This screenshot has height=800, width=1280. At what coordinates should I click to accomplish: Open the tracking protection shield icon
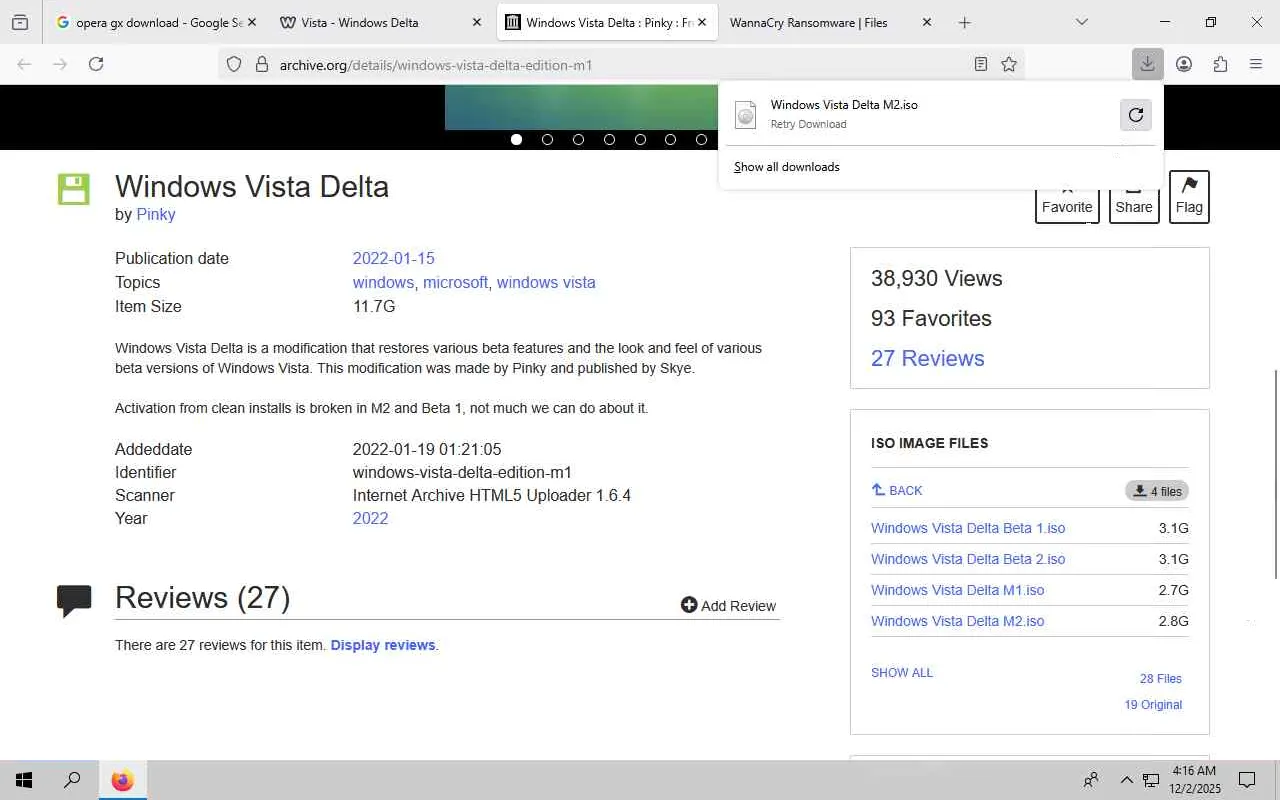[234, 64]
